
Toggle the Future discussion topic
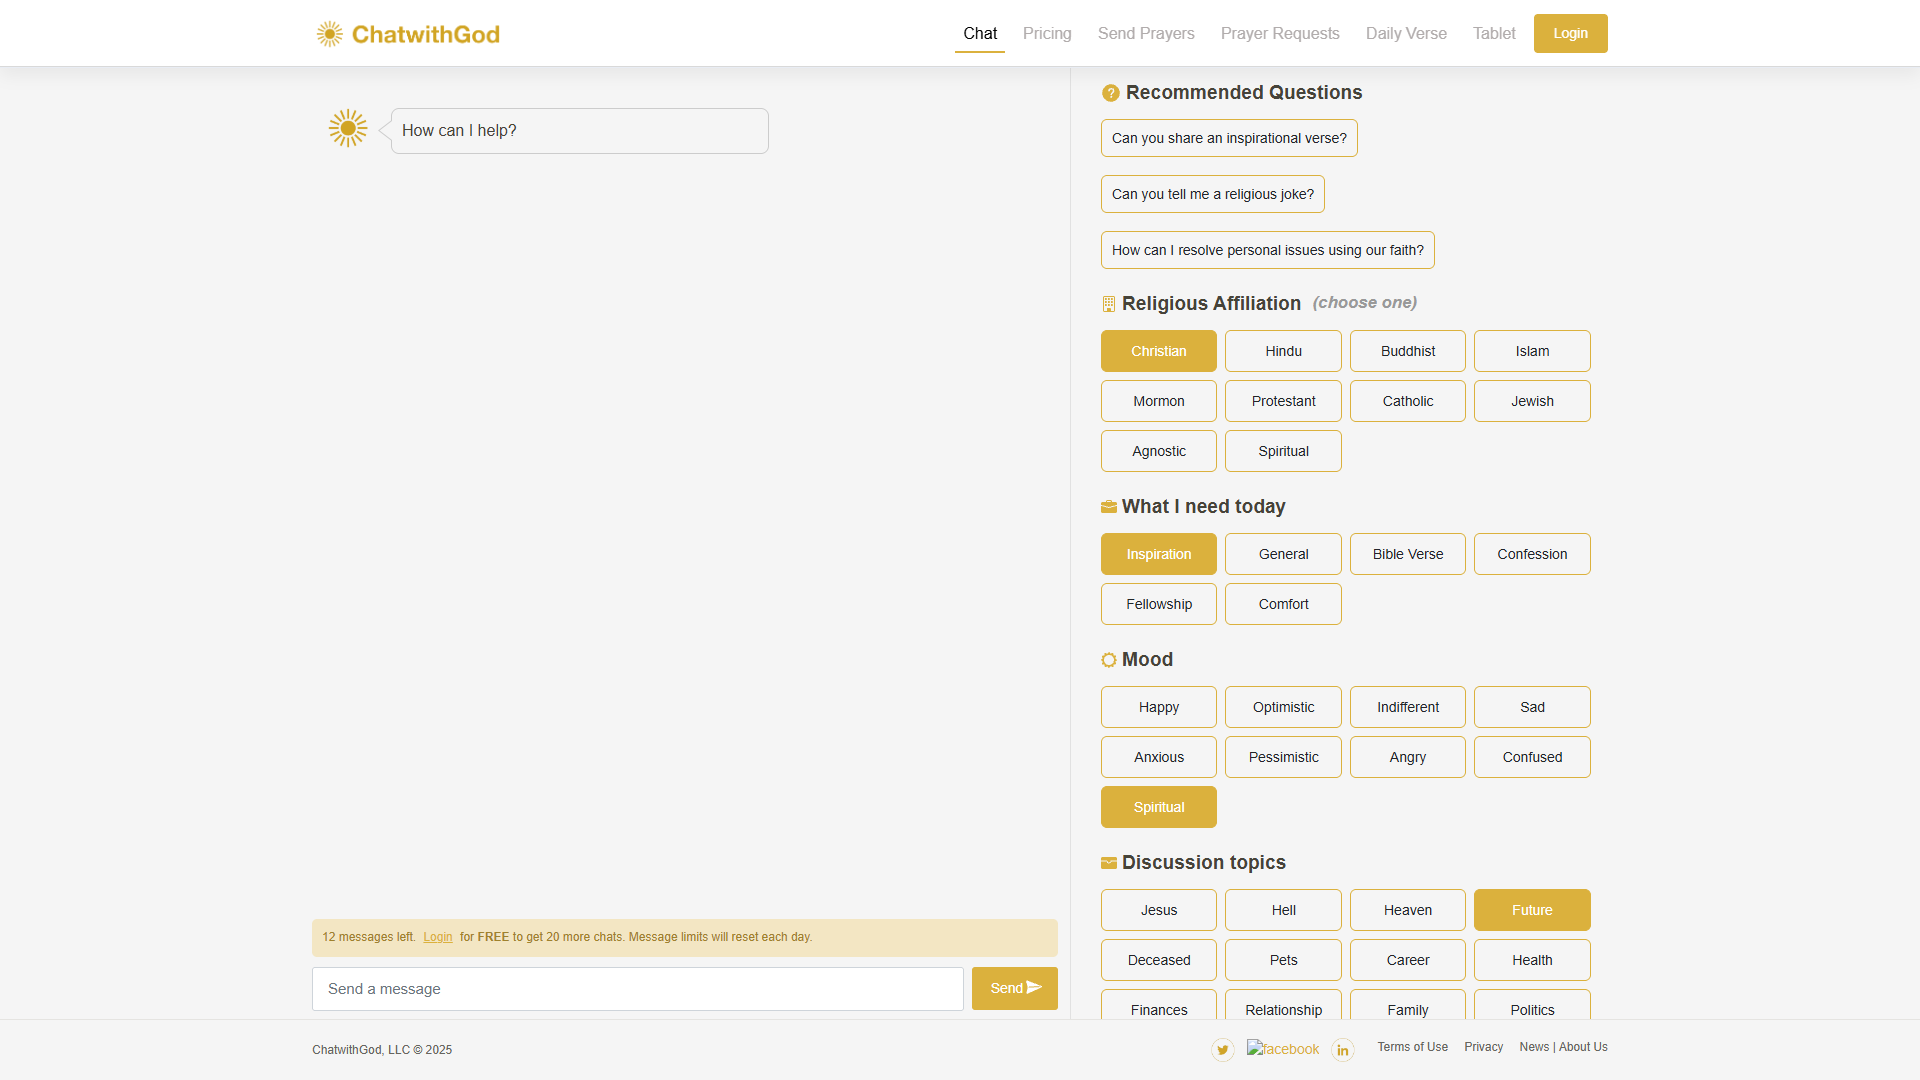tap(1532, 910)
